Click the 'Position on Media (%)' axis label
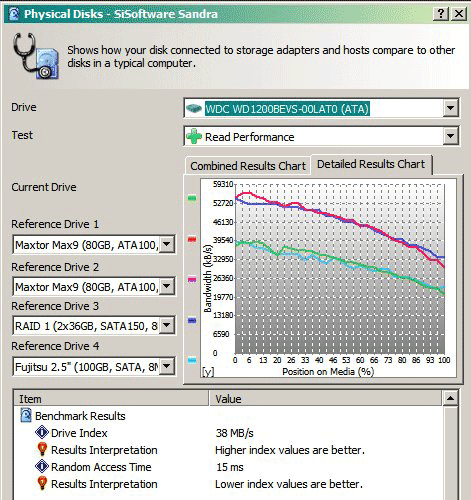 (328, 371)
